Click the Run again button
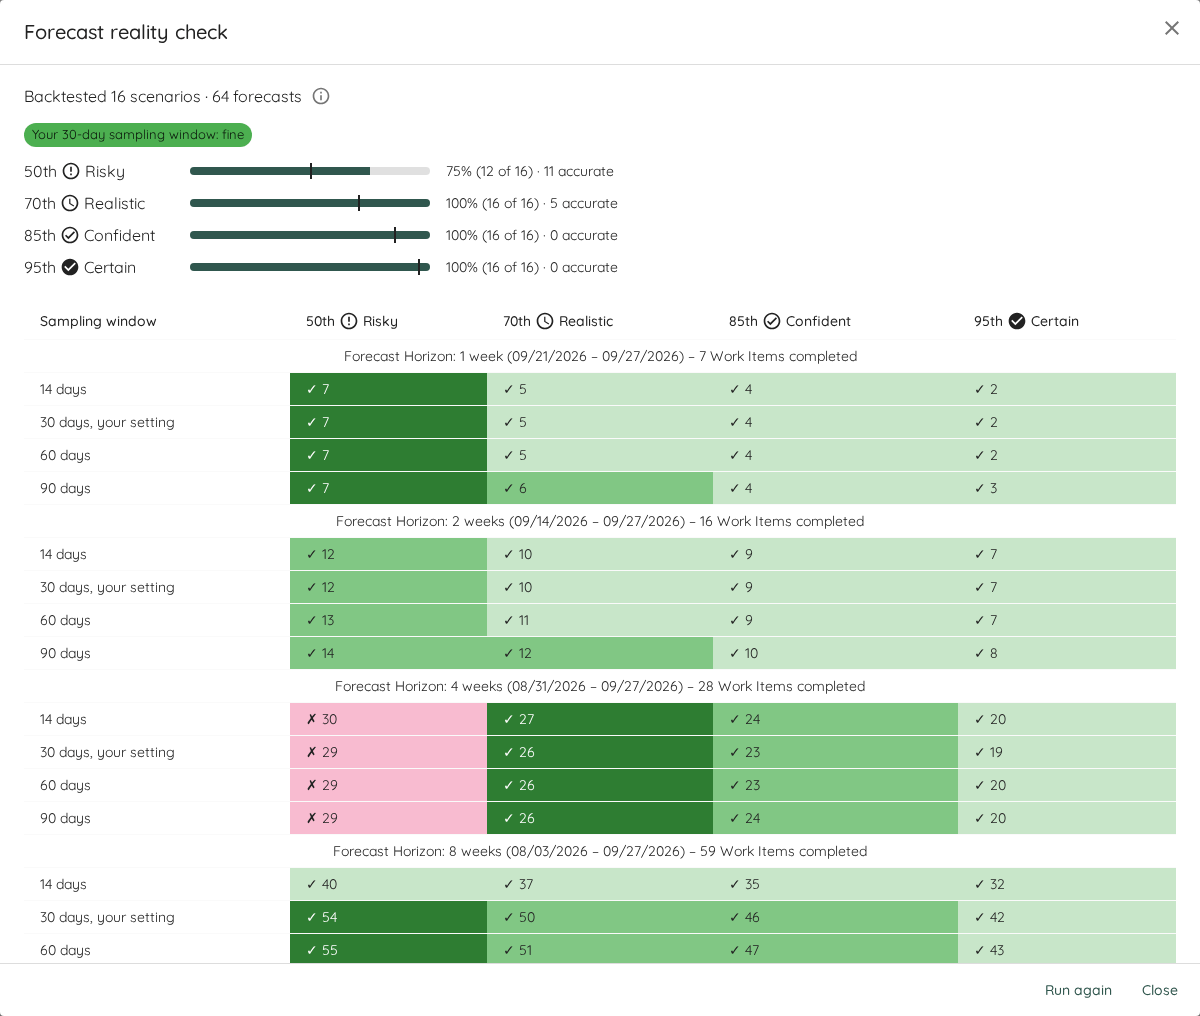 point(1078,990)
